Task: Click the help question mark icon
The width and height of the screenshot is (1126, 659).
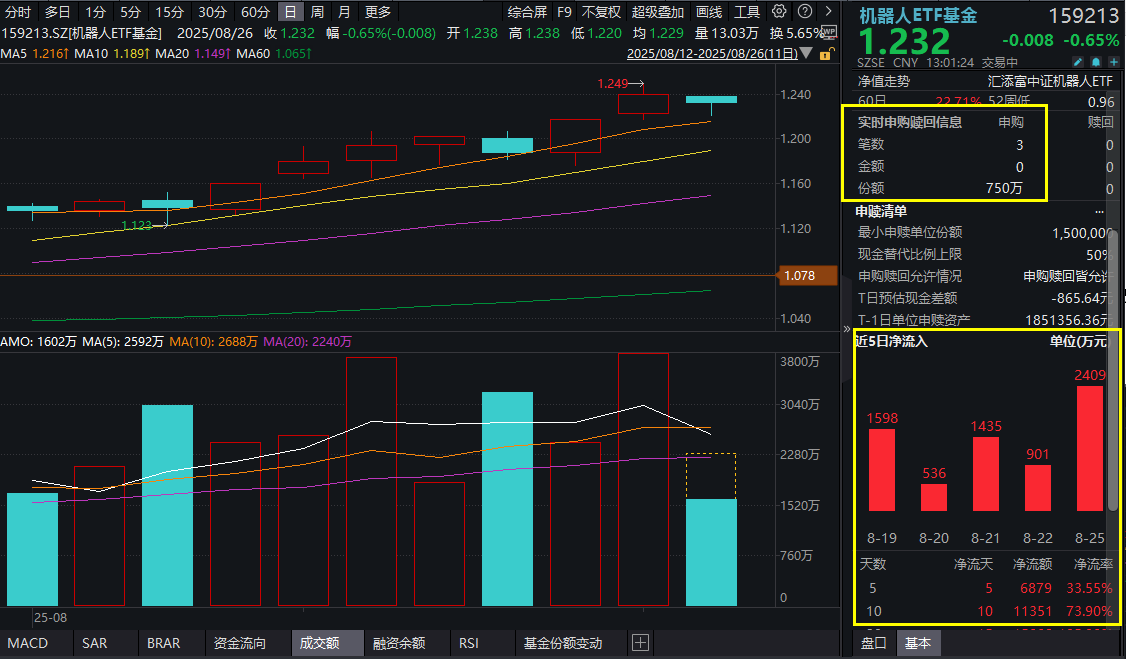Action: 804,11
